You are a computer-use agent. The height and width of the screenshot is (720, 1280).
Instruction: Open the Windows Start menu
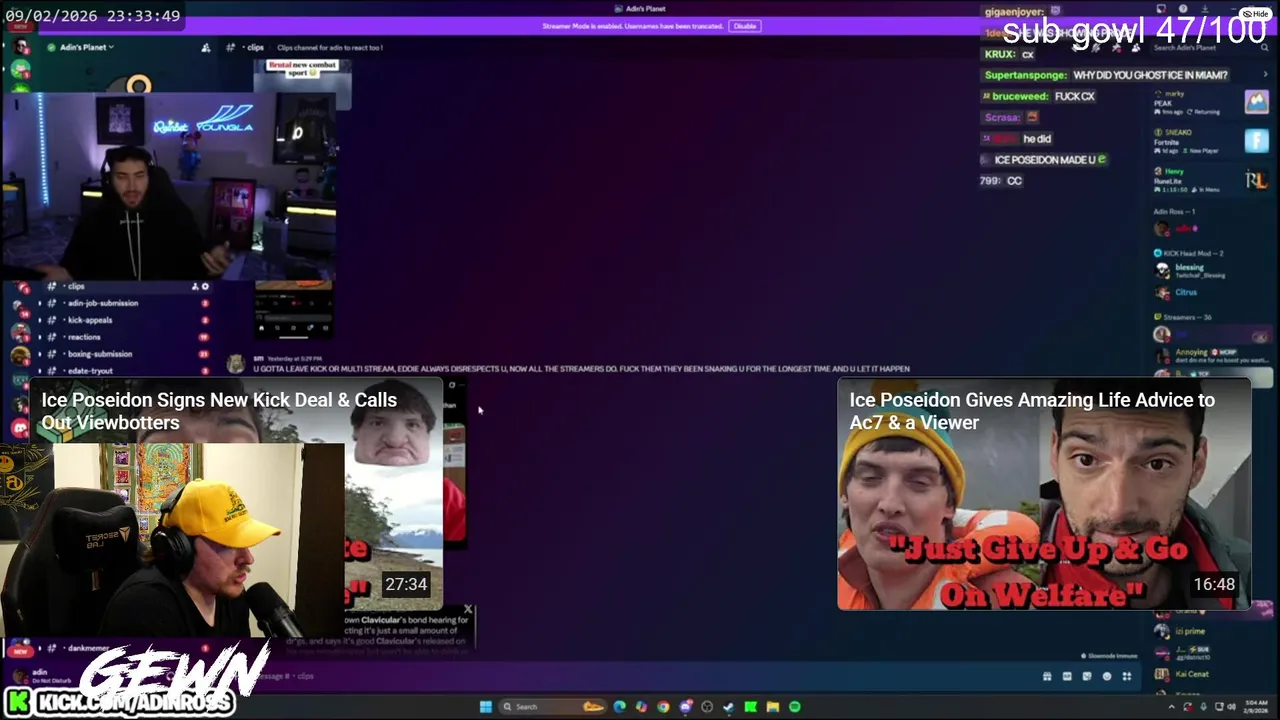(x=486, y=707)
